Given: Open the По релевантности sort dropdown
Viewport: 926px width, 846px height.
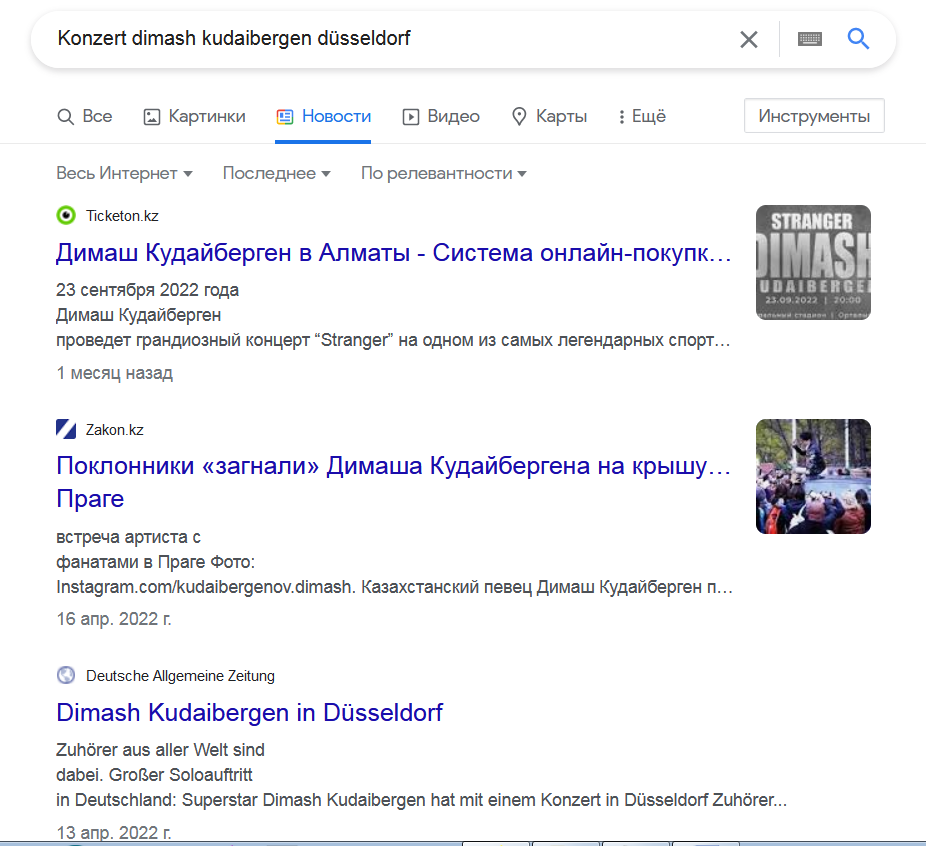Looking at the screenshot, I should coord(443,173).
